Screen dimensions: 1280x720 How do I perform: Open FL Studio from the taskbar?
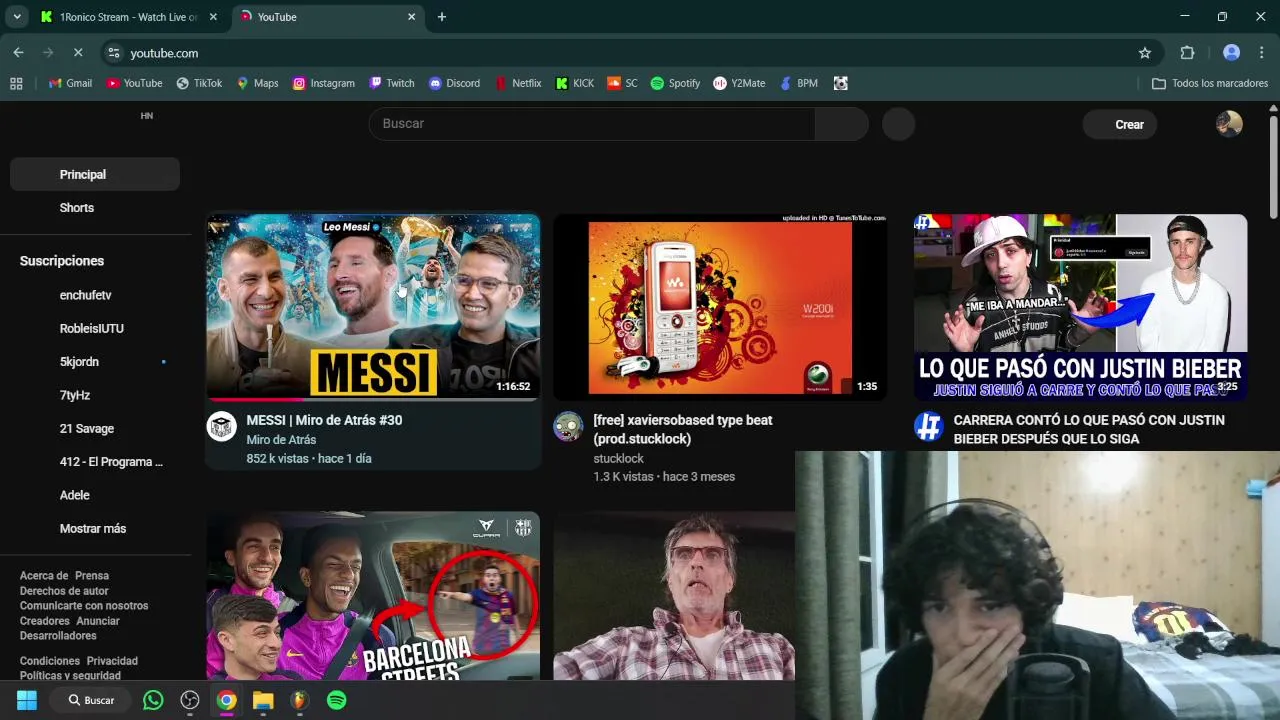(x=299, y=700)
